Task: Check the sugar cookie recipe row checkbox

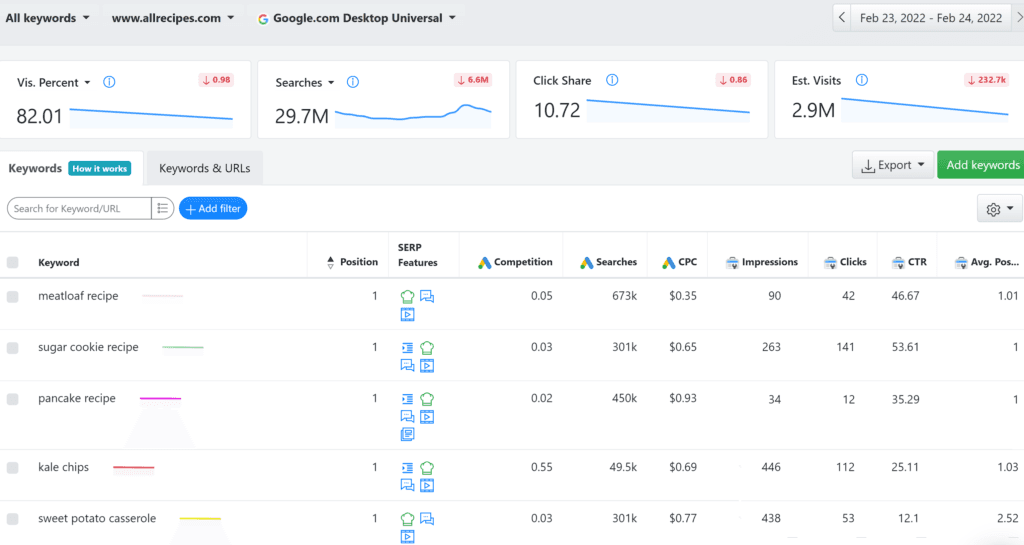Action: coord(12,348)
